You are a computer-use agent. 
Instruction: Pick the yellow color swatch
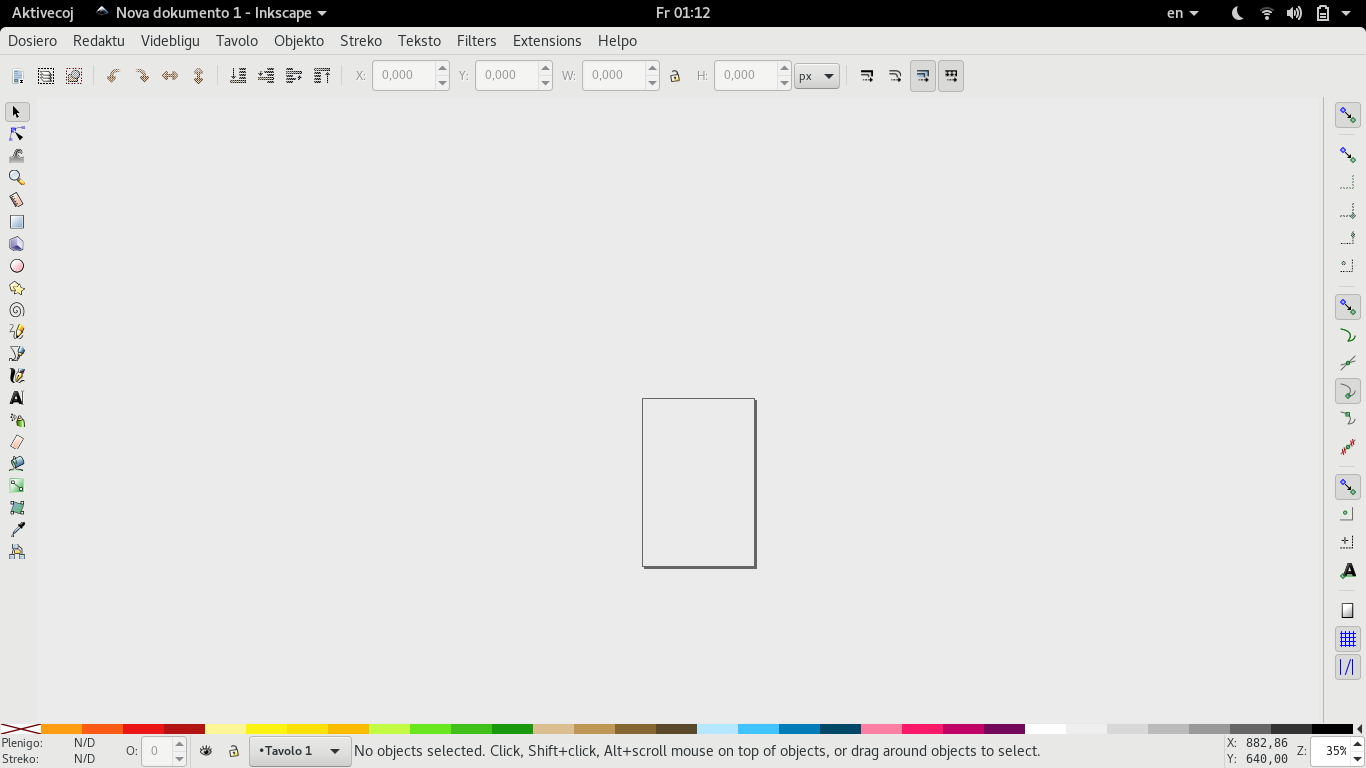tap(266, 730)
